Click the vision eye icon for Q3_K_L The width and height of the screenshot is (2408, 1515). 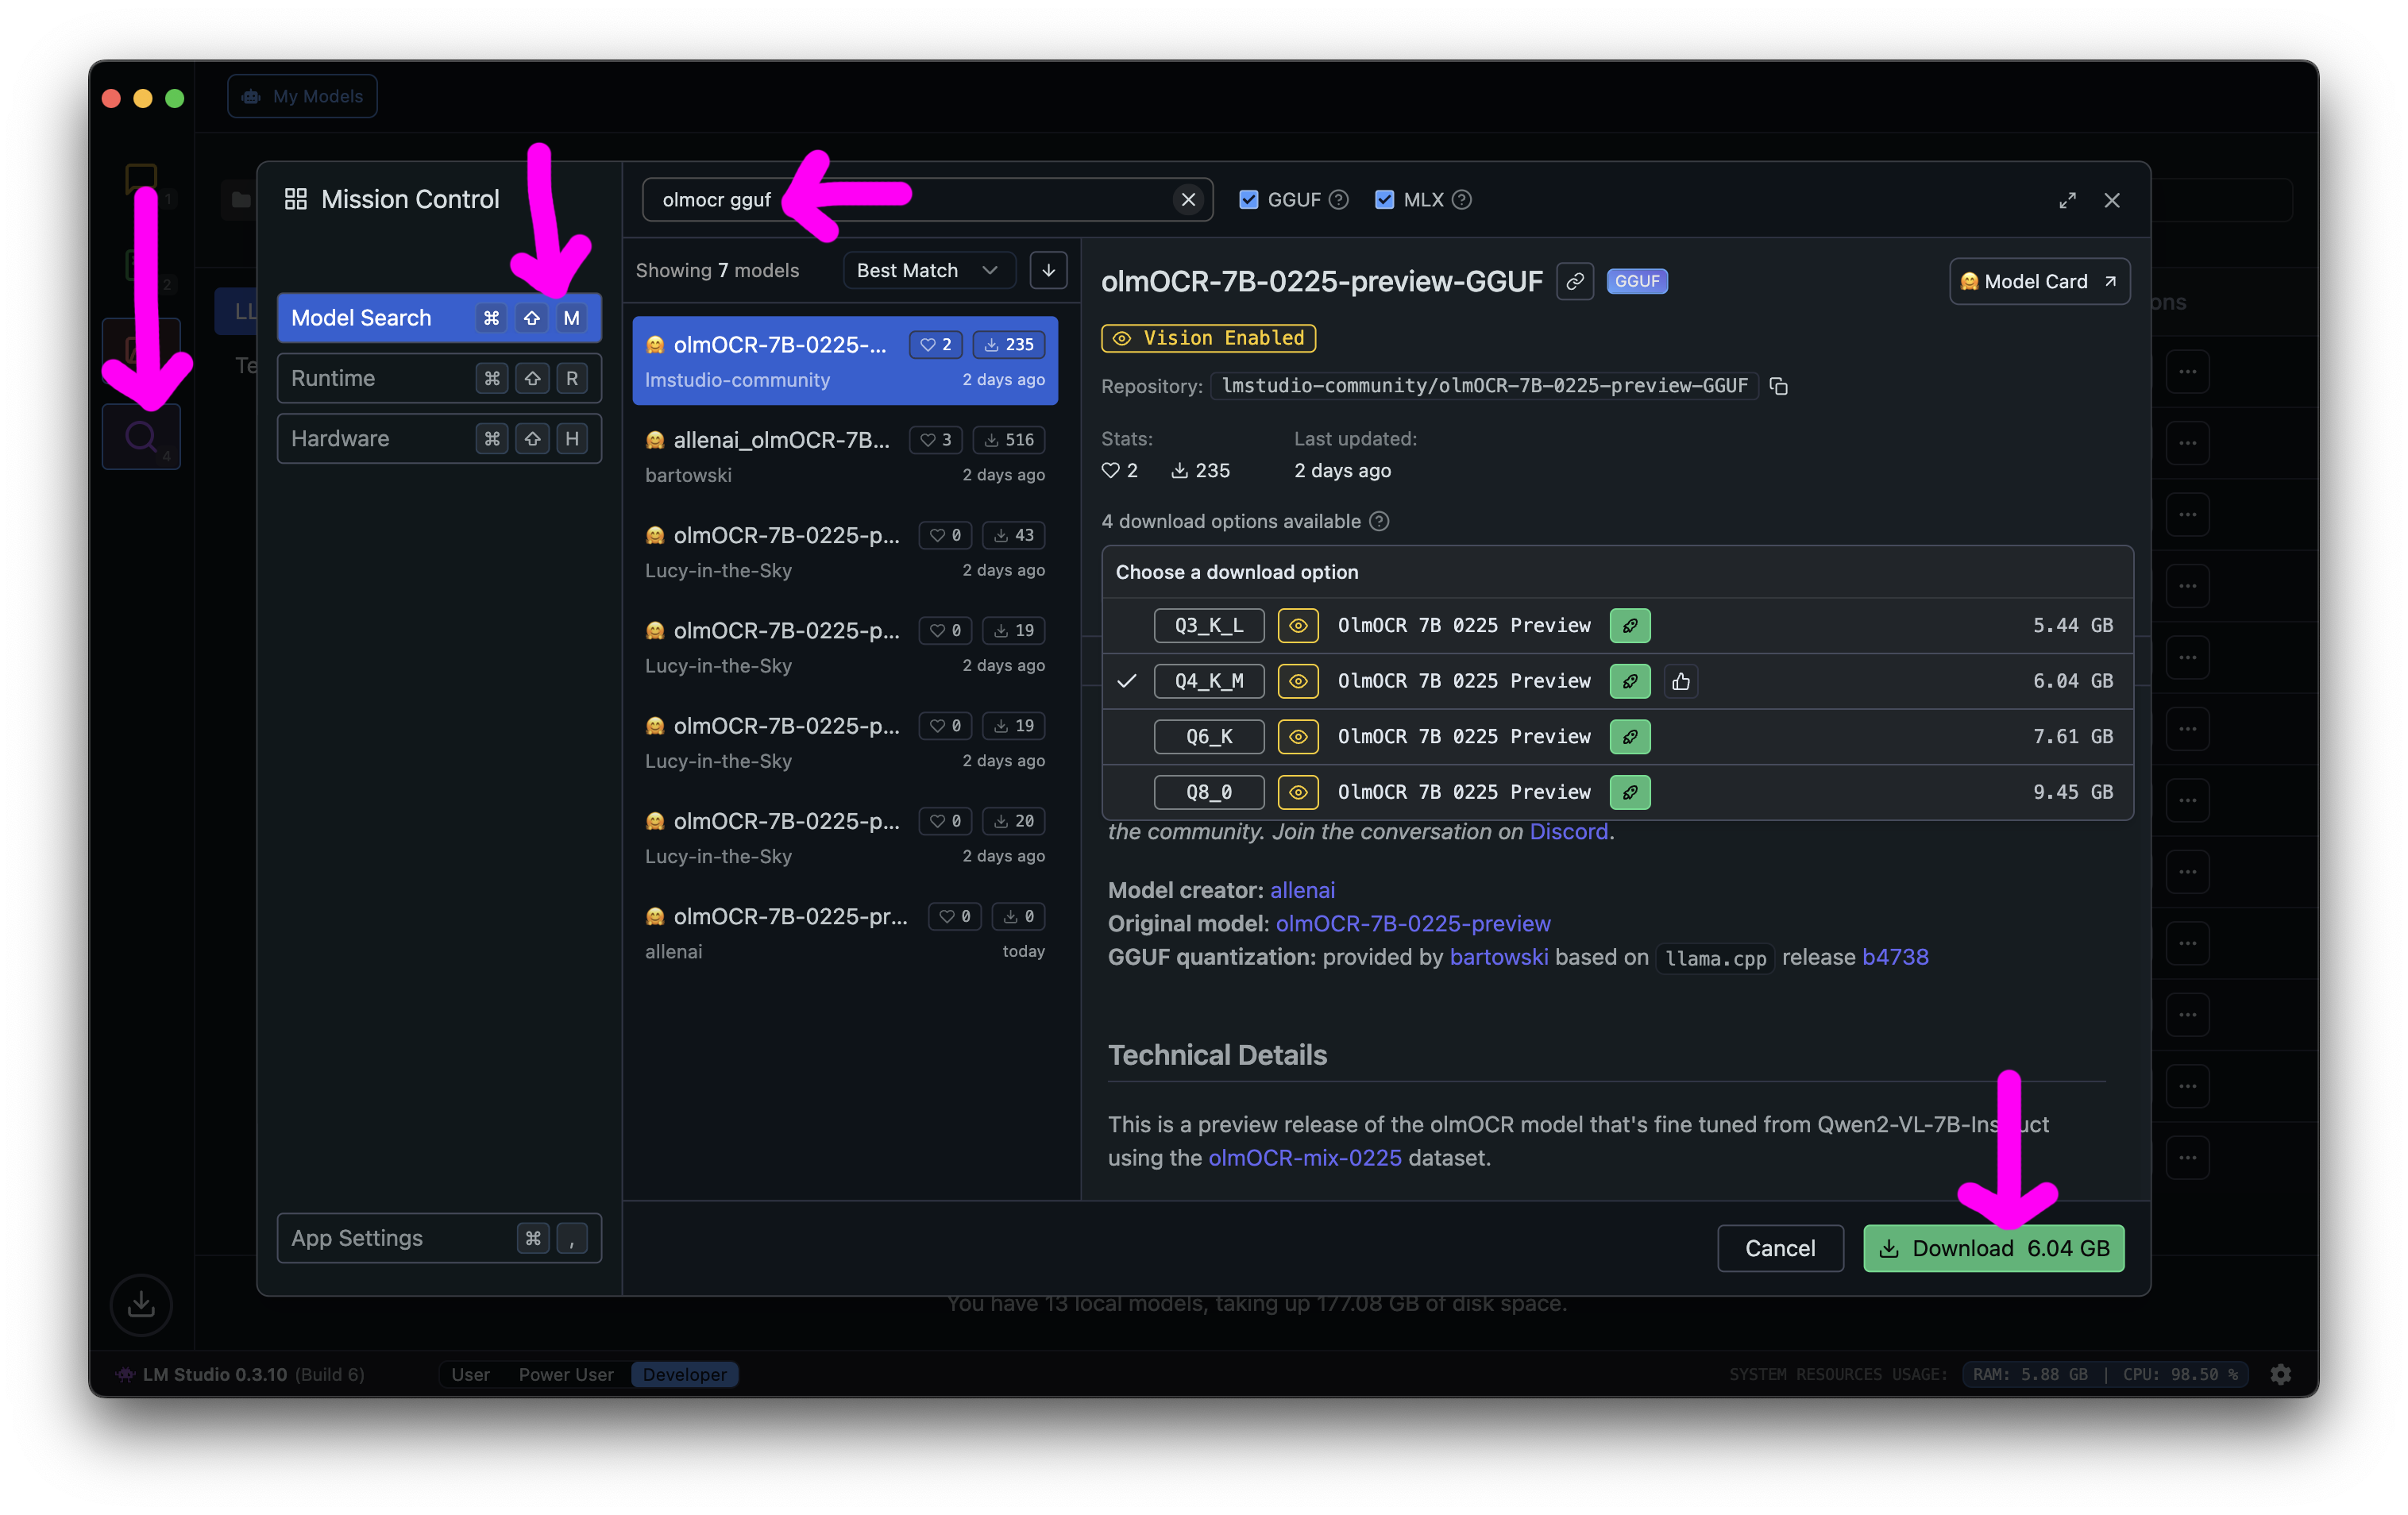[1298, 626]
